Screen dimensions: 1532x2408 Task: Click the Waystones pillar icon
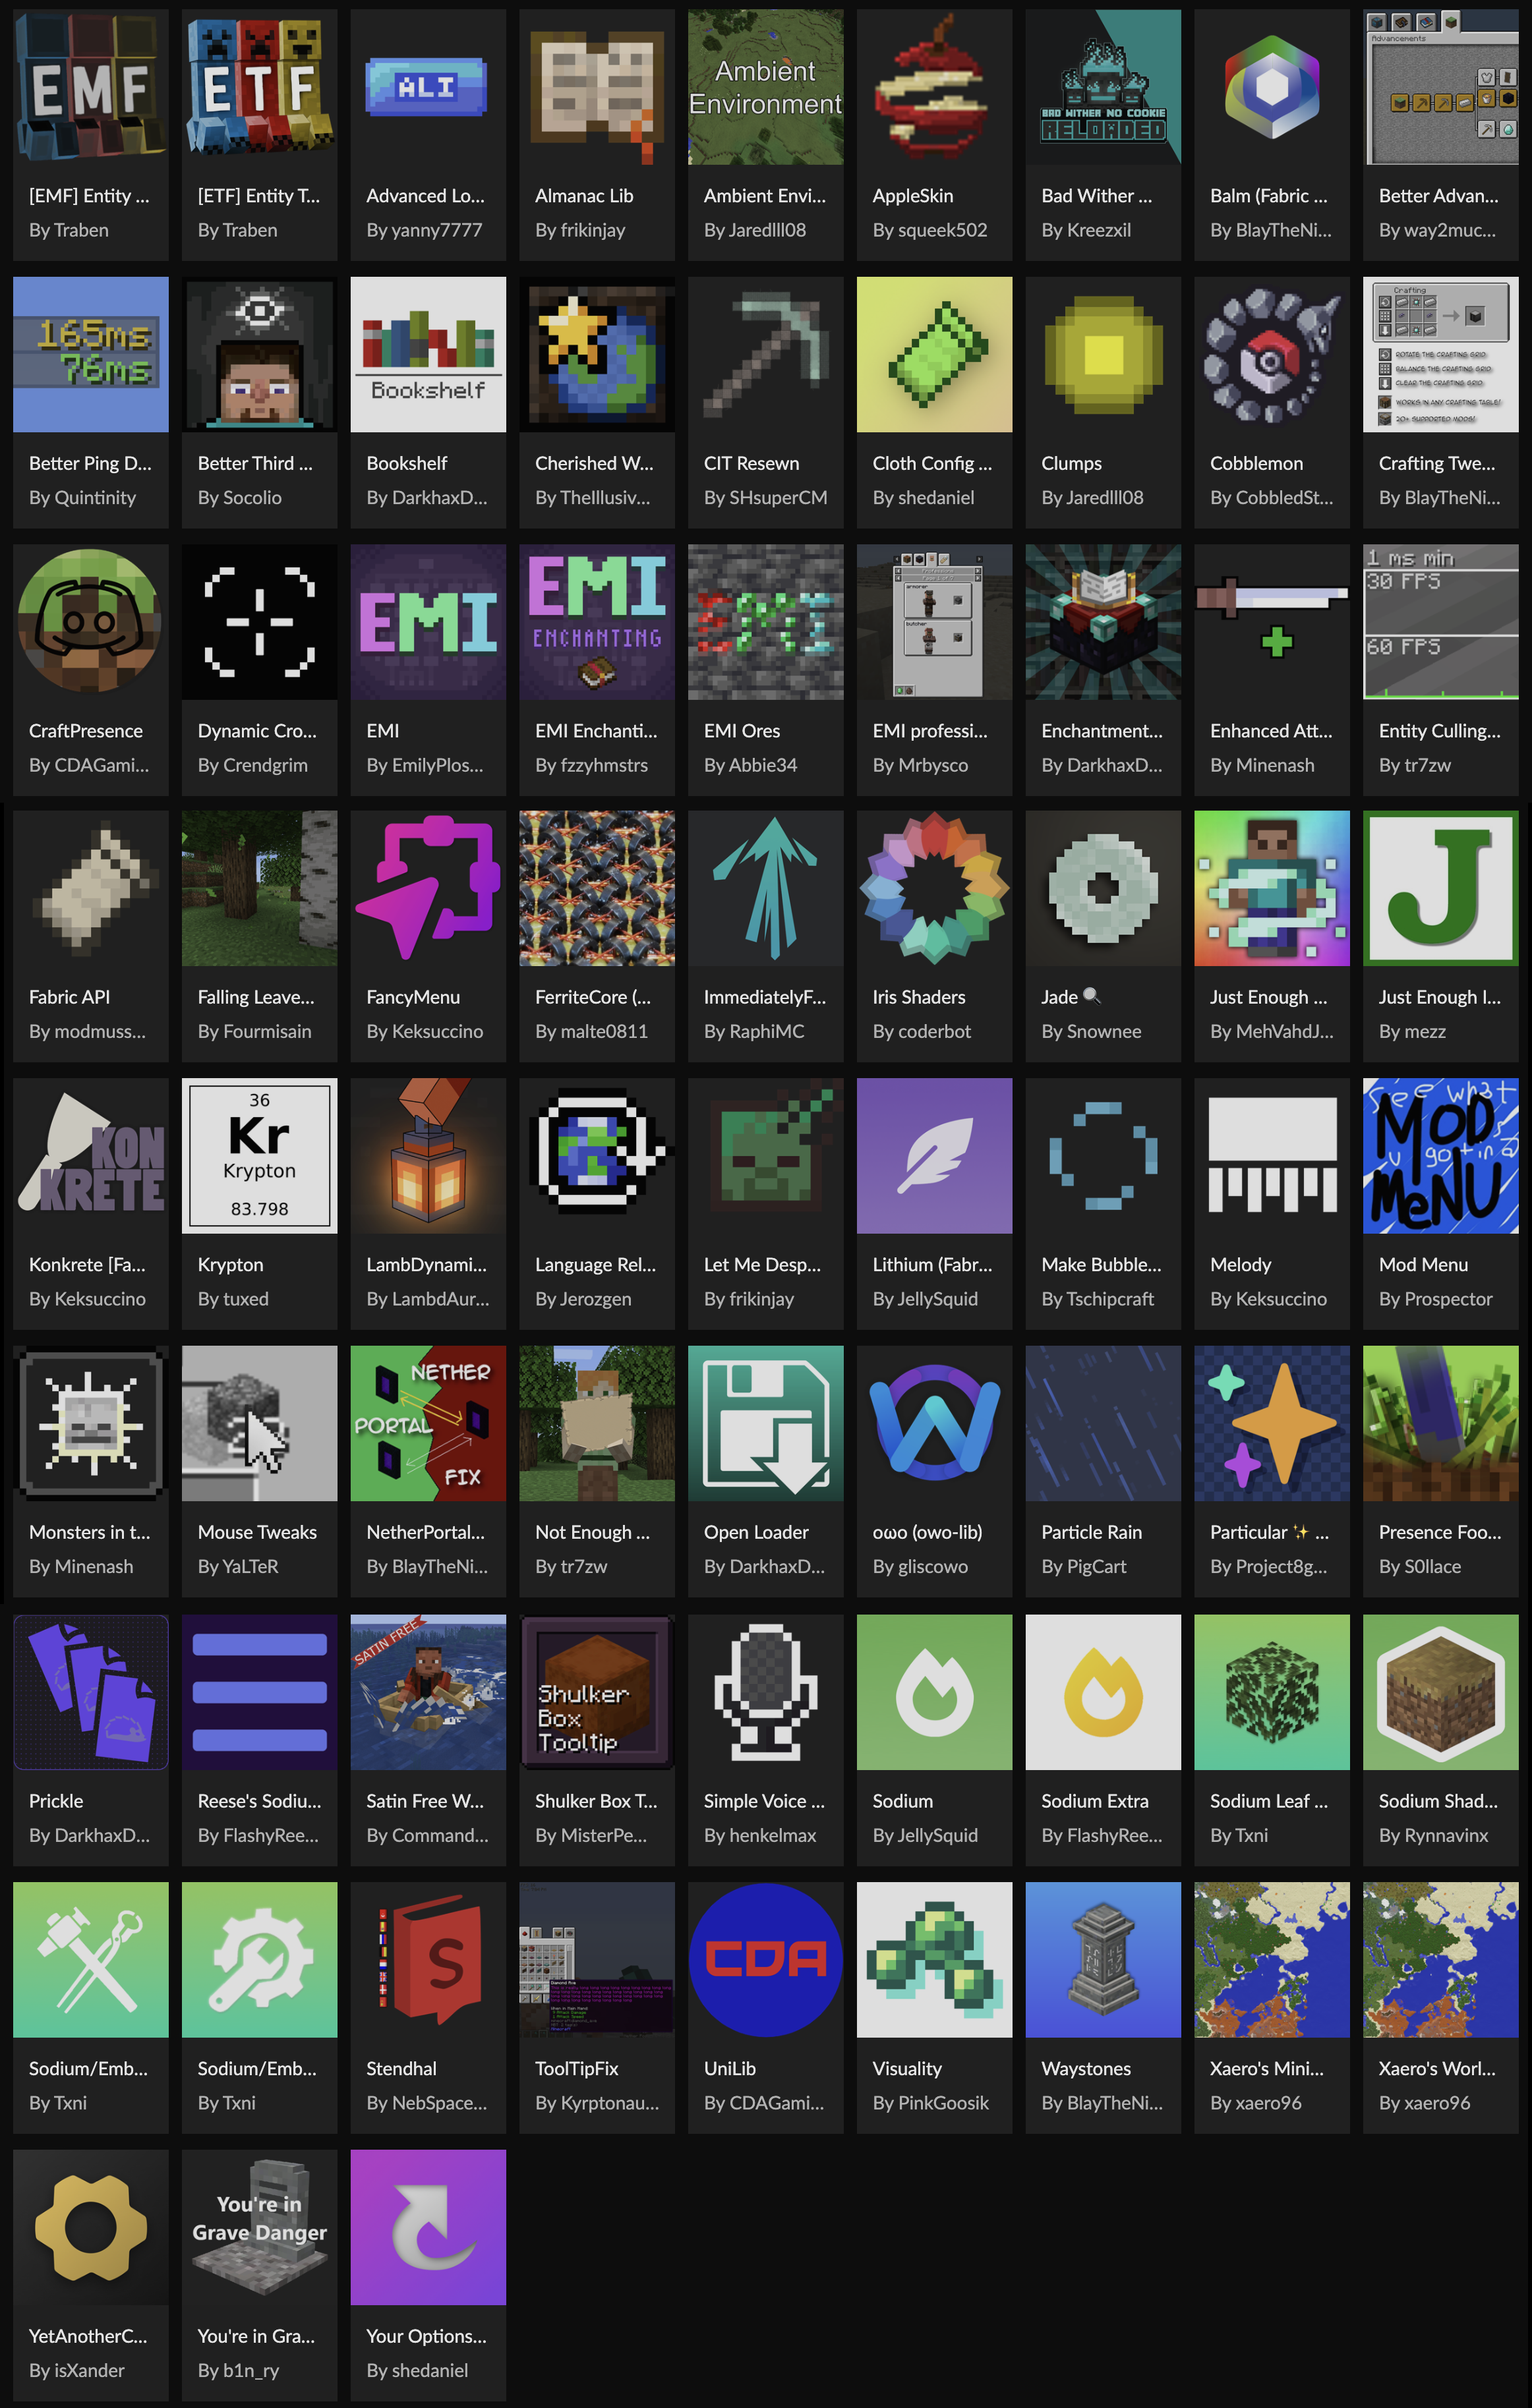click(x=1102, y=1959)
